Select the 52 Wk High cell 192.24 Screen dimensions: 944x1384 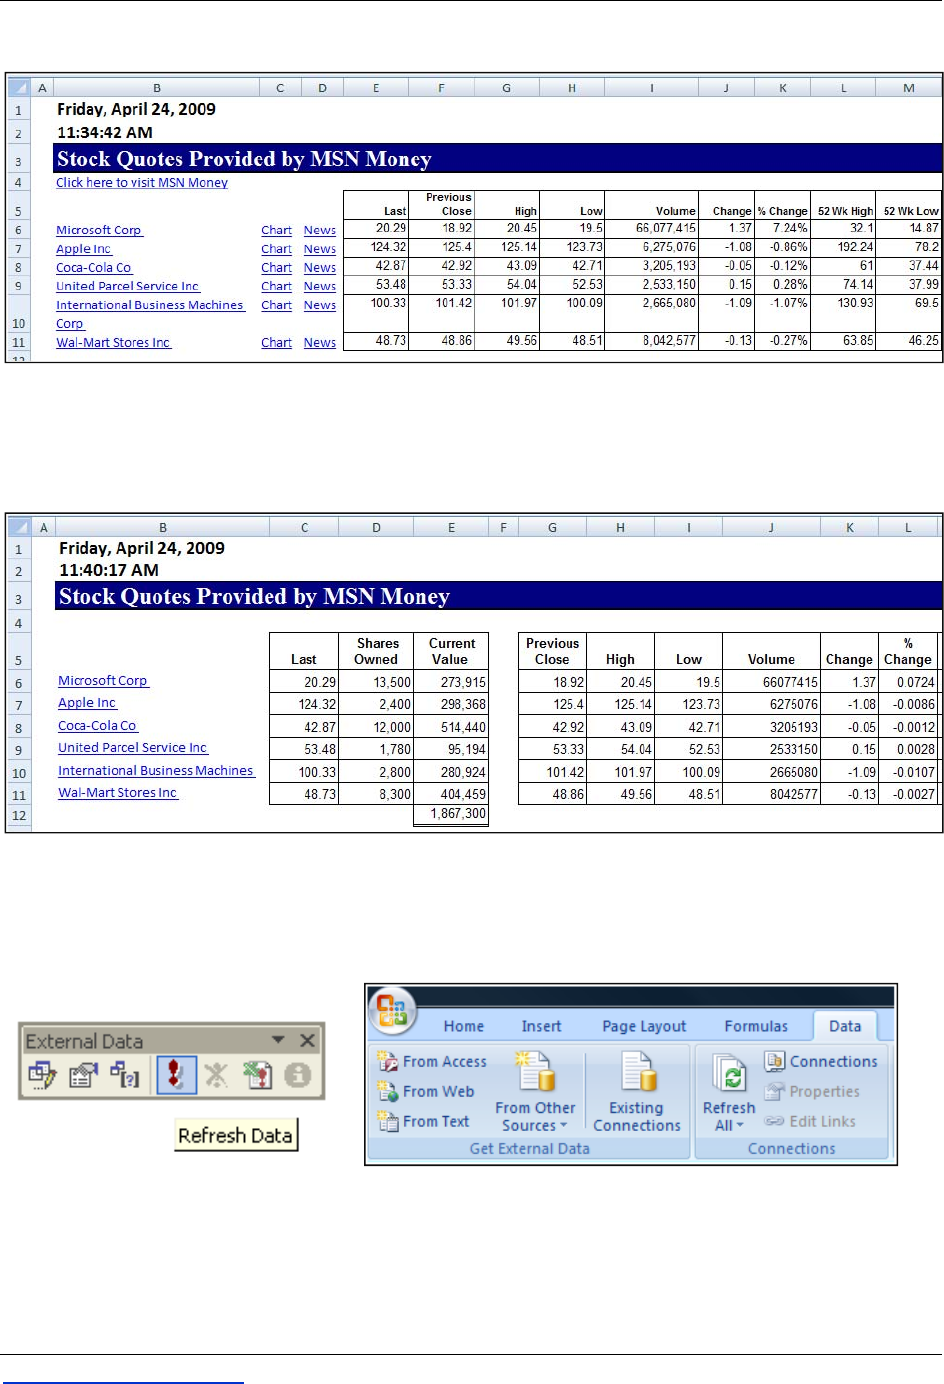tap(844, 248)
